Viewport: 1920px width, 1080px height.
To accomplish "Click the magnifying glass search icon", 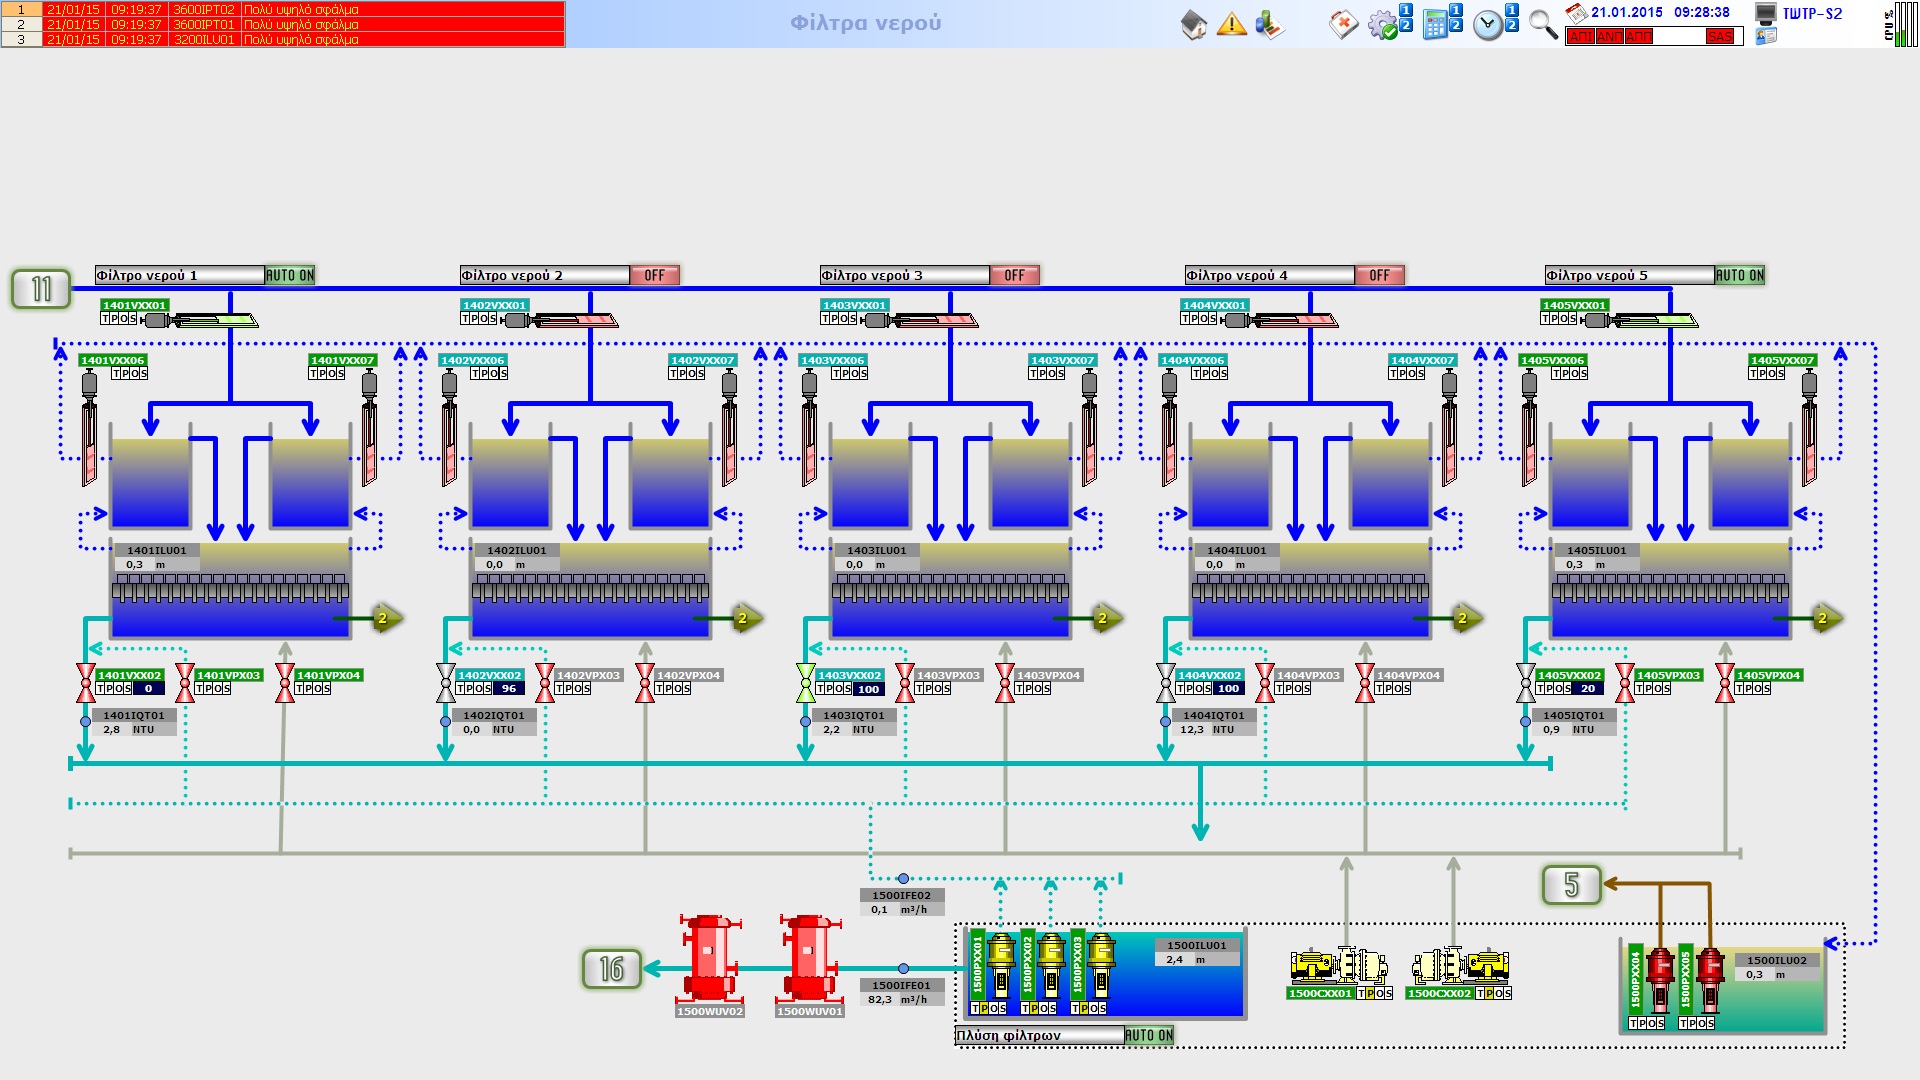I will click(1543, 25).
